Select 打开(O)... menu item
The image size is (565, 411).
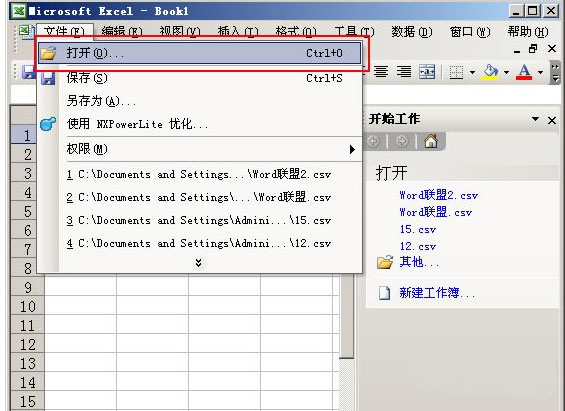tap(200, 53)
